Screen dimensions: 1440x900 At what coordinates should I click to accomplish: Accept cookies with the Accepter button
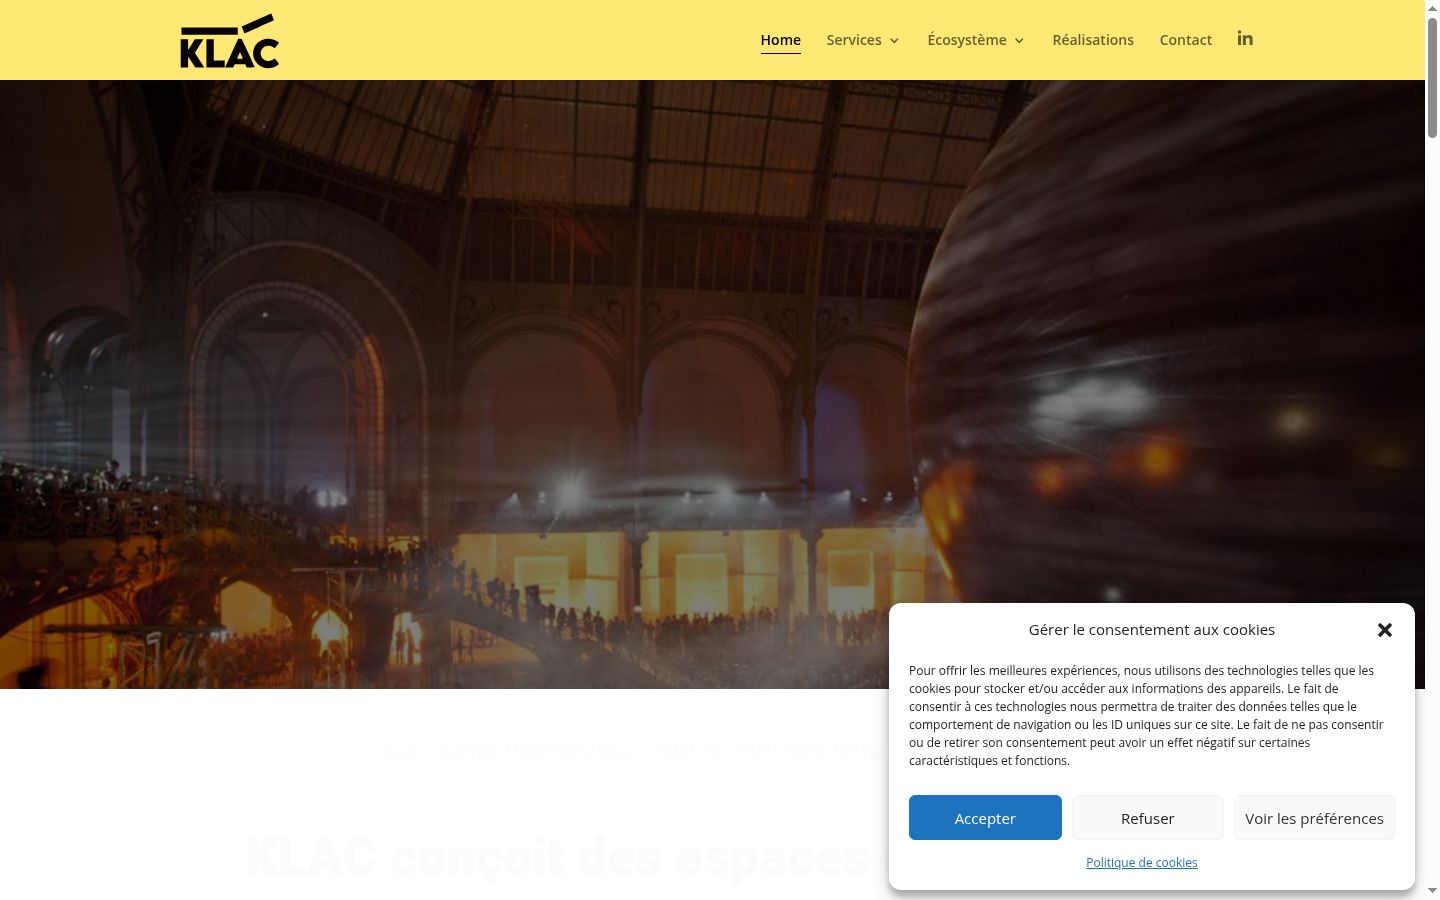[x=985, y=818]
